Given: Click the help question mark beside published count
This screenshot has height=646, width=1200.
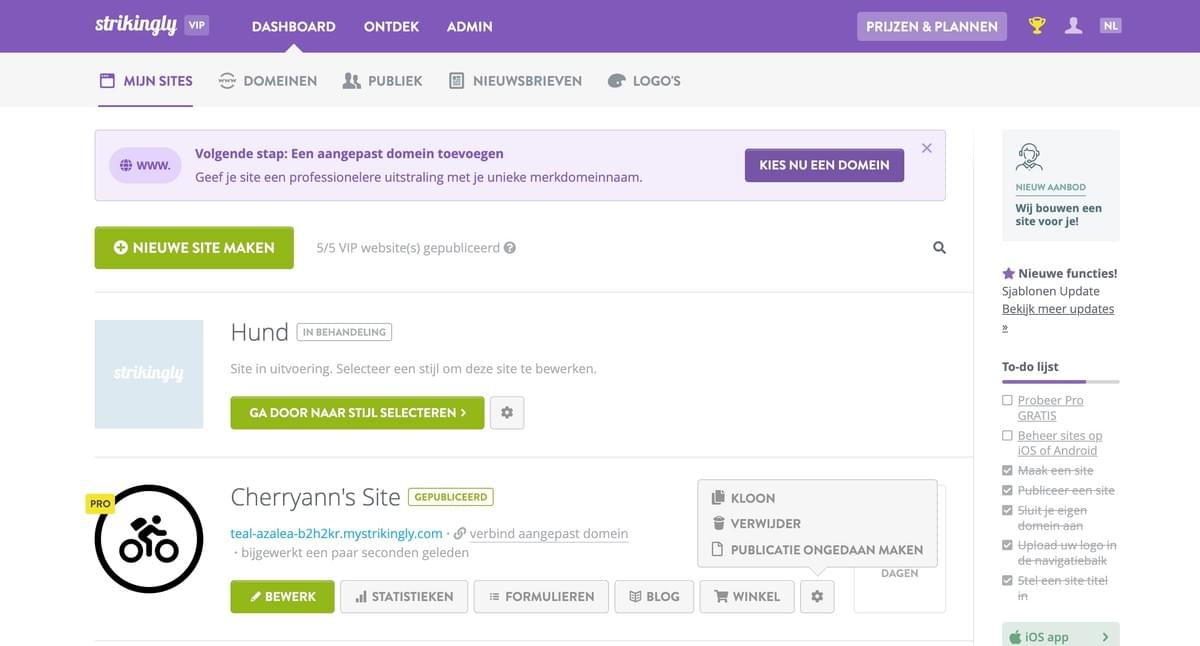Looking at the screenshot, I should coord(510,248).
